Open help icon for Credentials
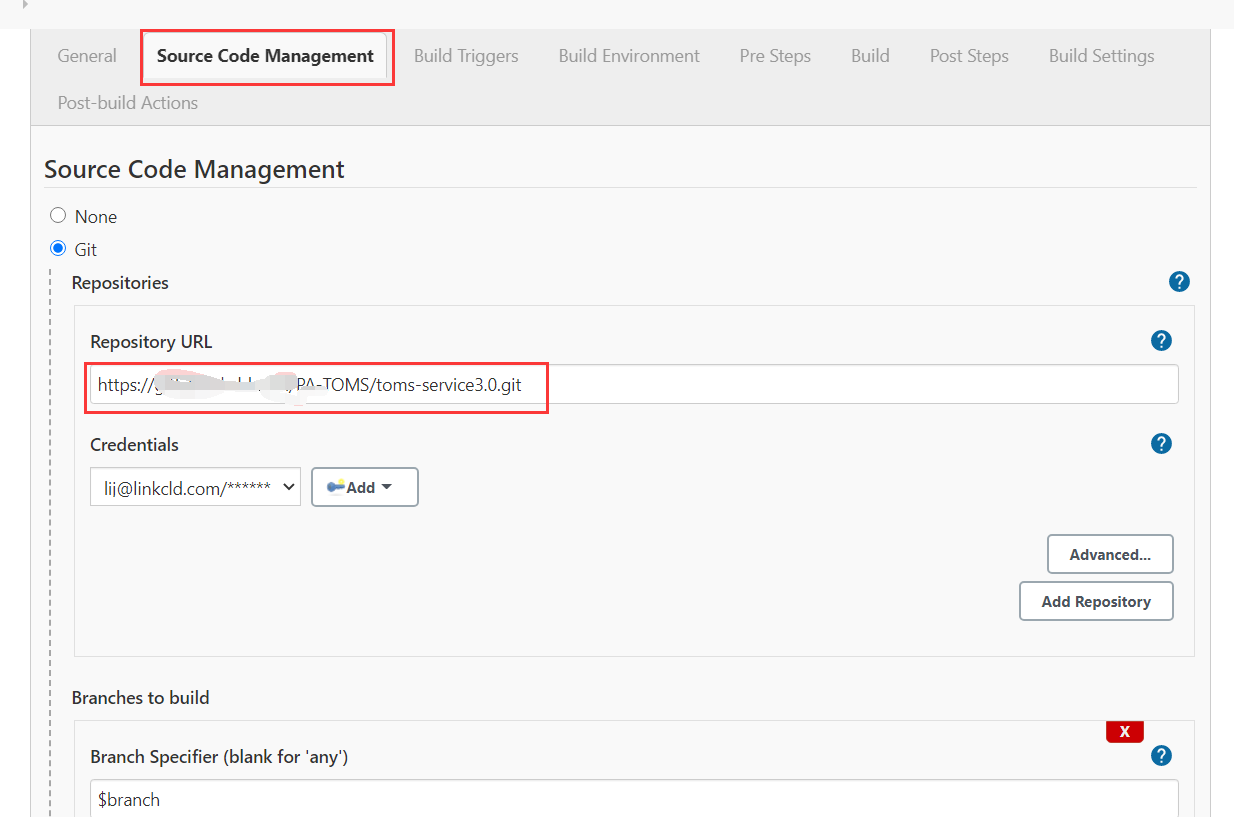The height and width of the screenshot is (817, 1234). (1161, 443)
